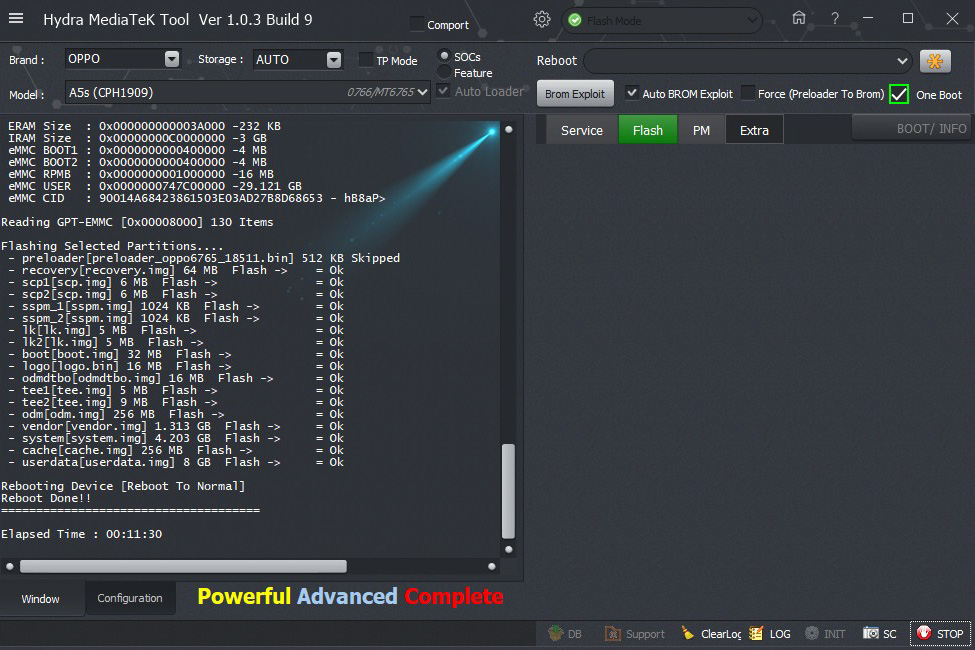Click right dot of horizontal scrollbar

(492, 566)
